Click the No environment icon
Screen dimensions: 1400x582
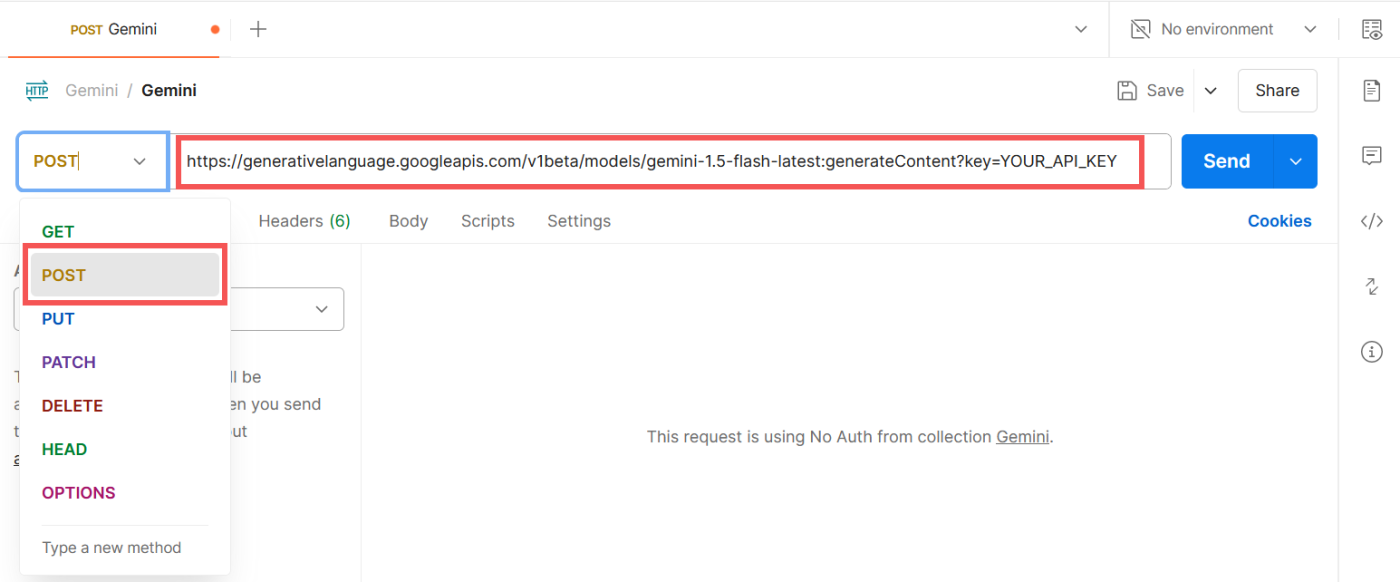pyautogui.click(x=1140, y=29)
